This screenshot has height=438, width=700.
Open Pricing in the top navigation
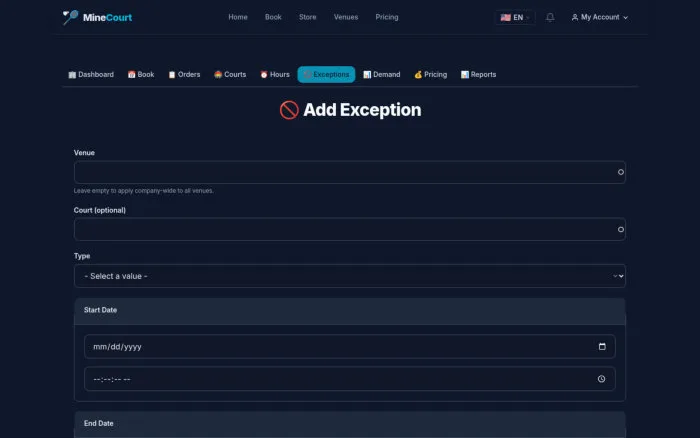(387, 17)
